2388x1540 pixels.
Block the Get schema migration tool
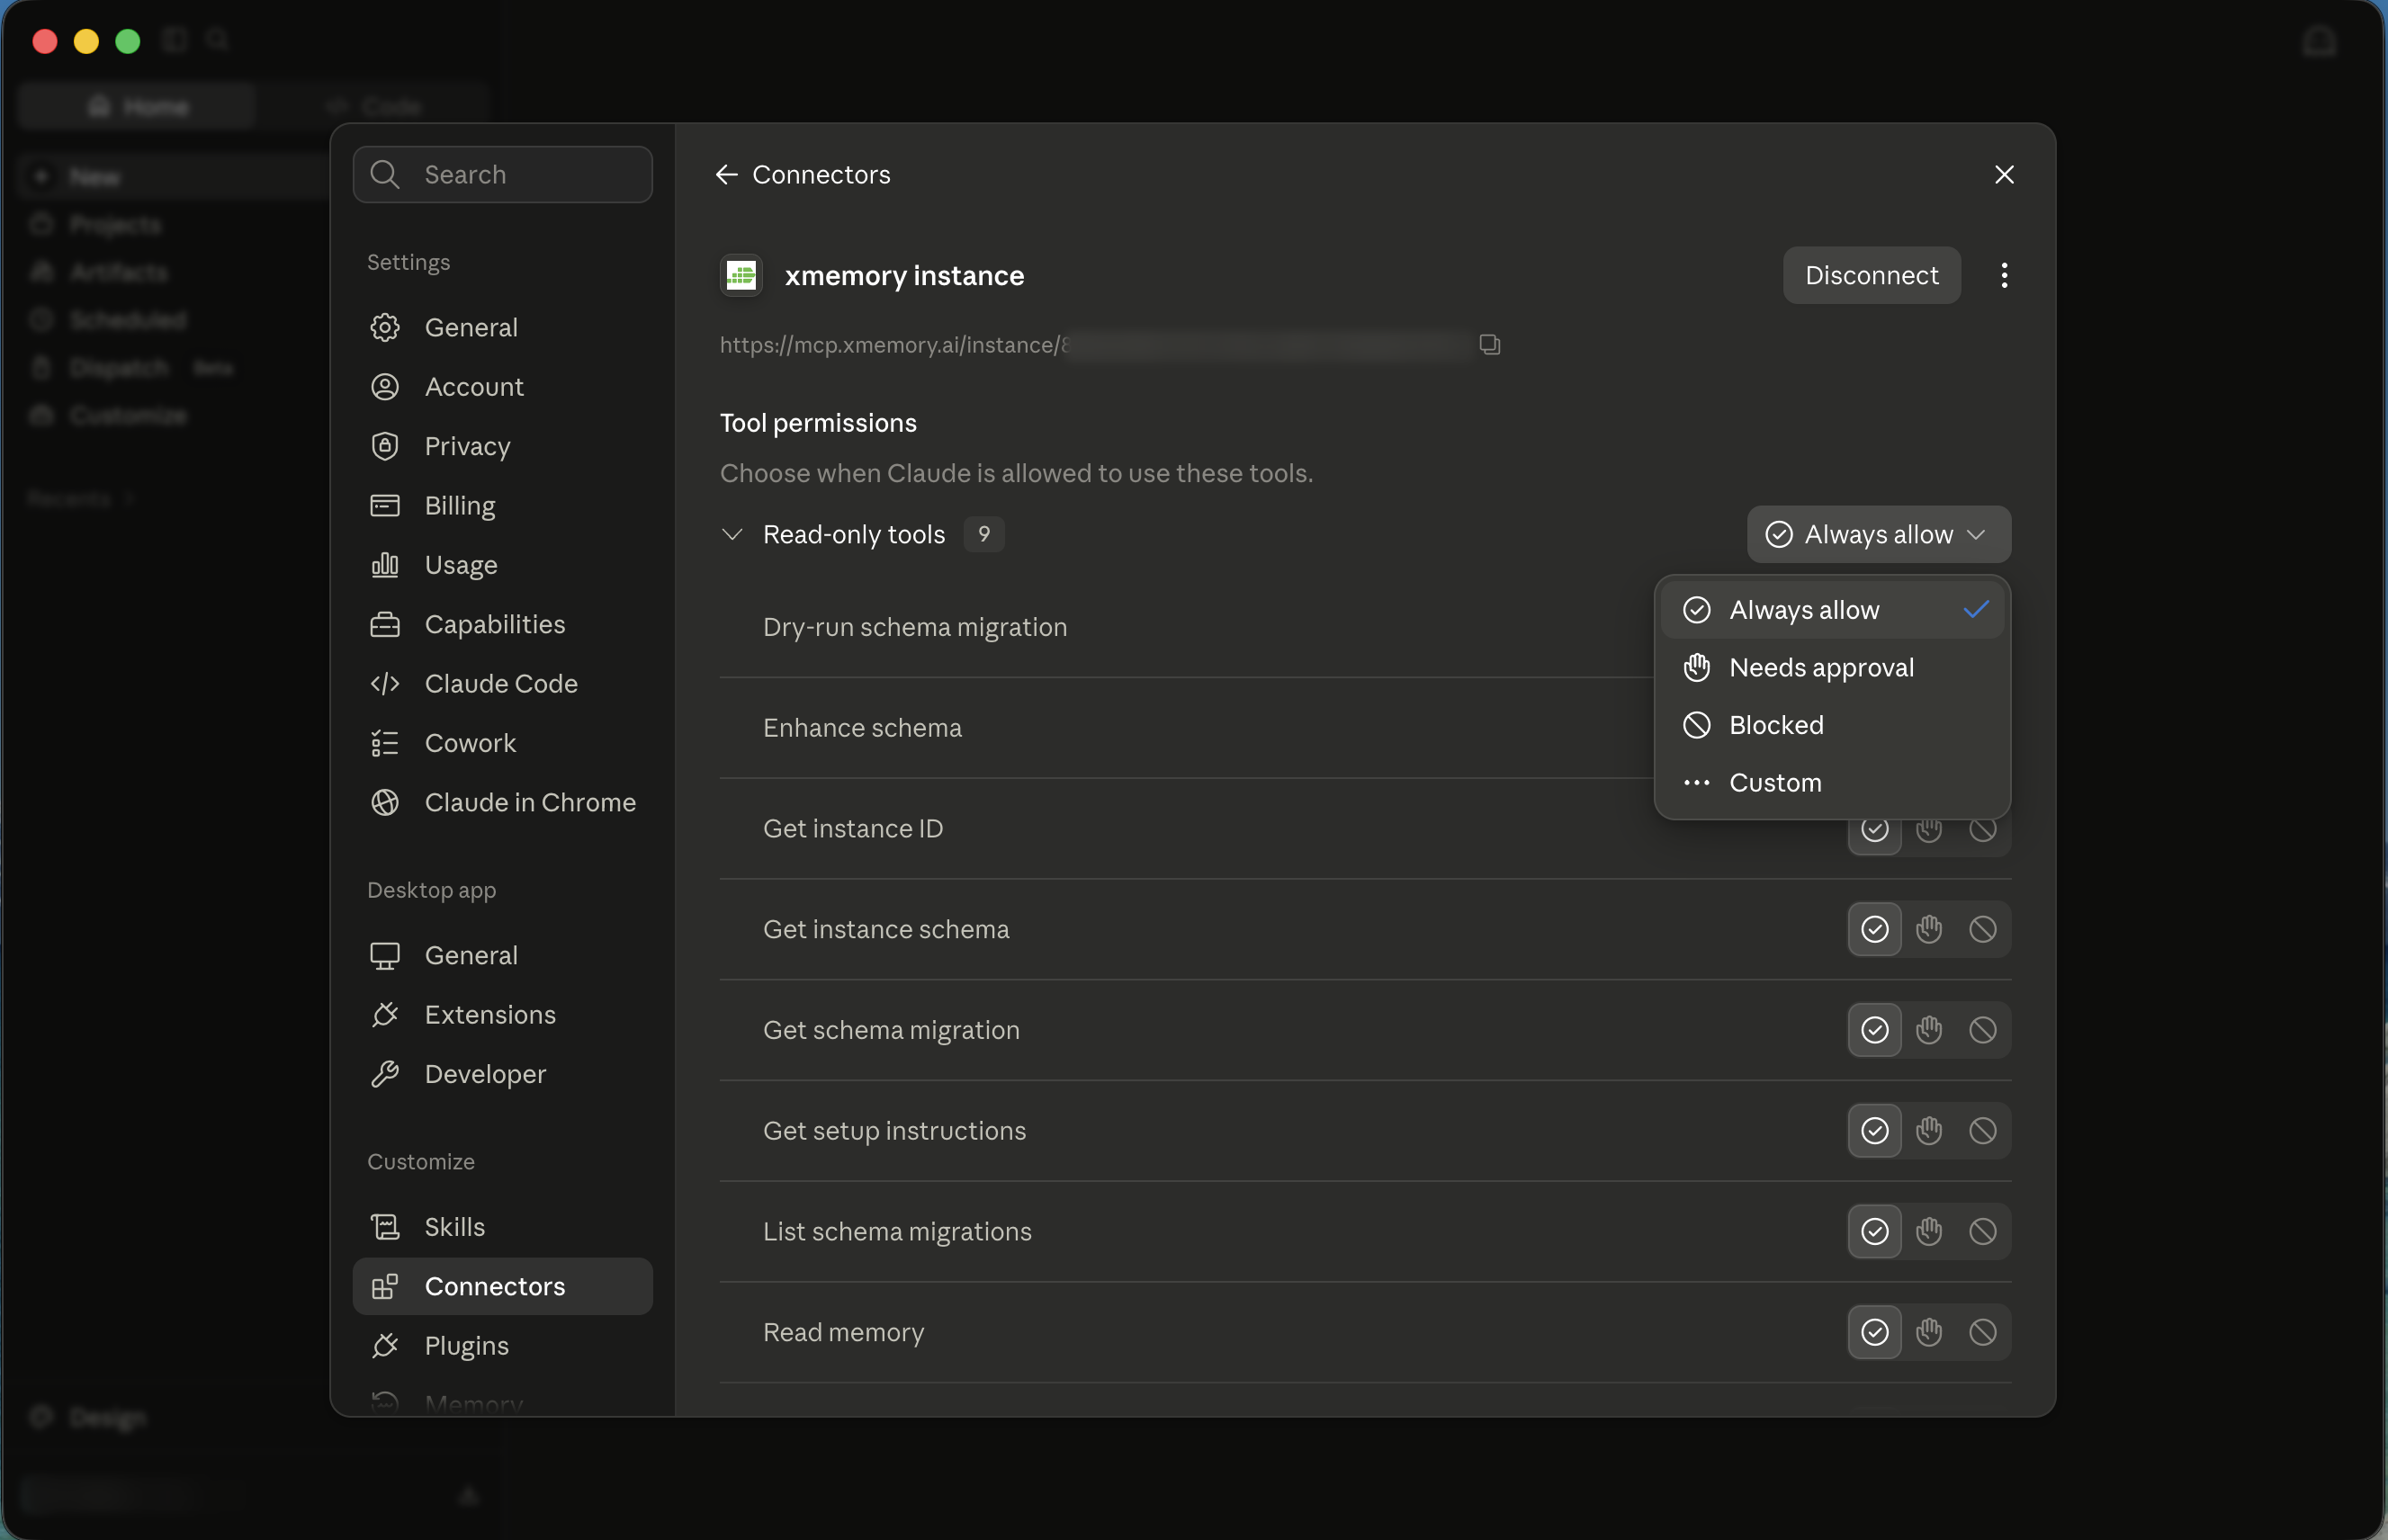[x=1983, y=1031]
